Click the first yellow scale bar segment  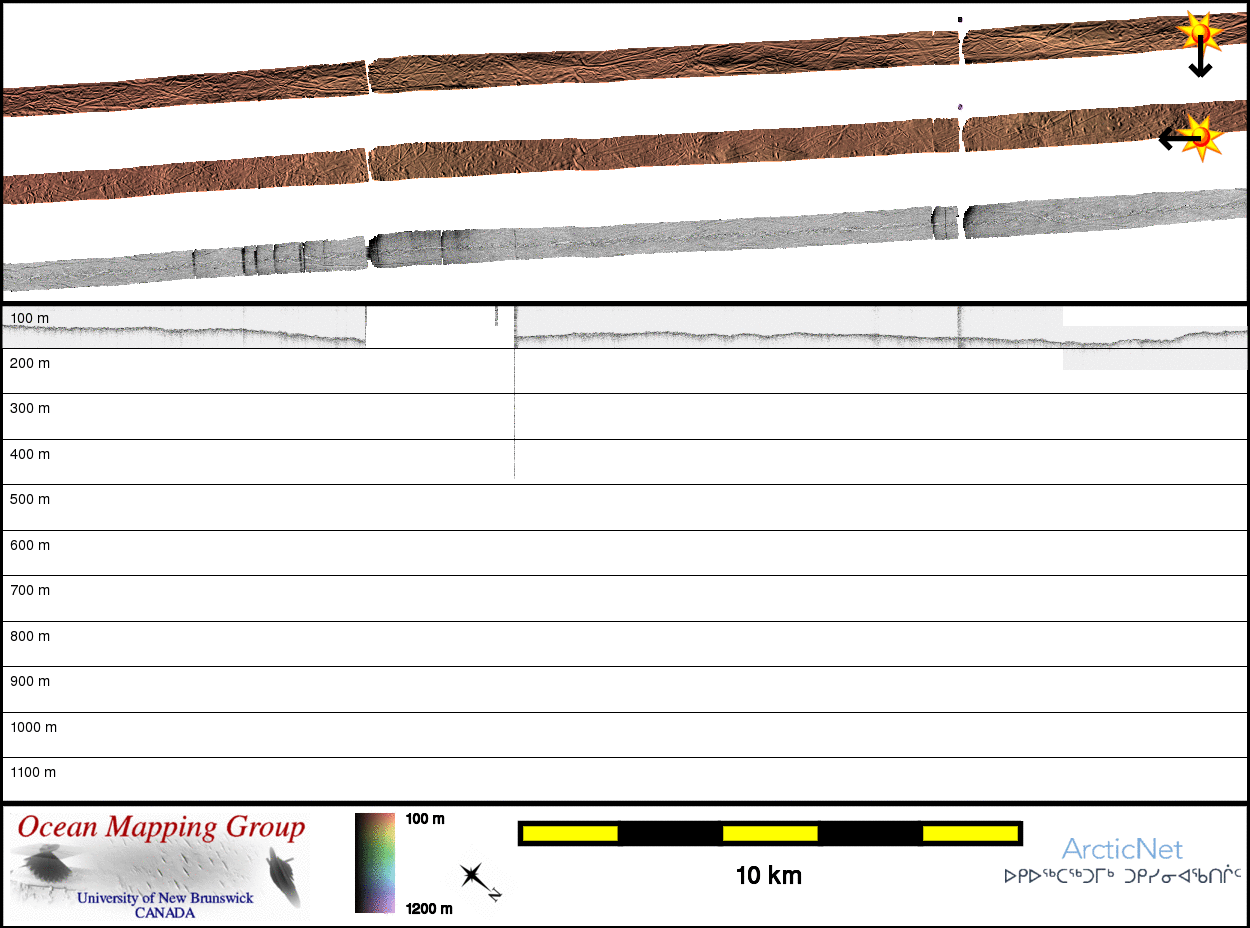click(x=569, y=833)
